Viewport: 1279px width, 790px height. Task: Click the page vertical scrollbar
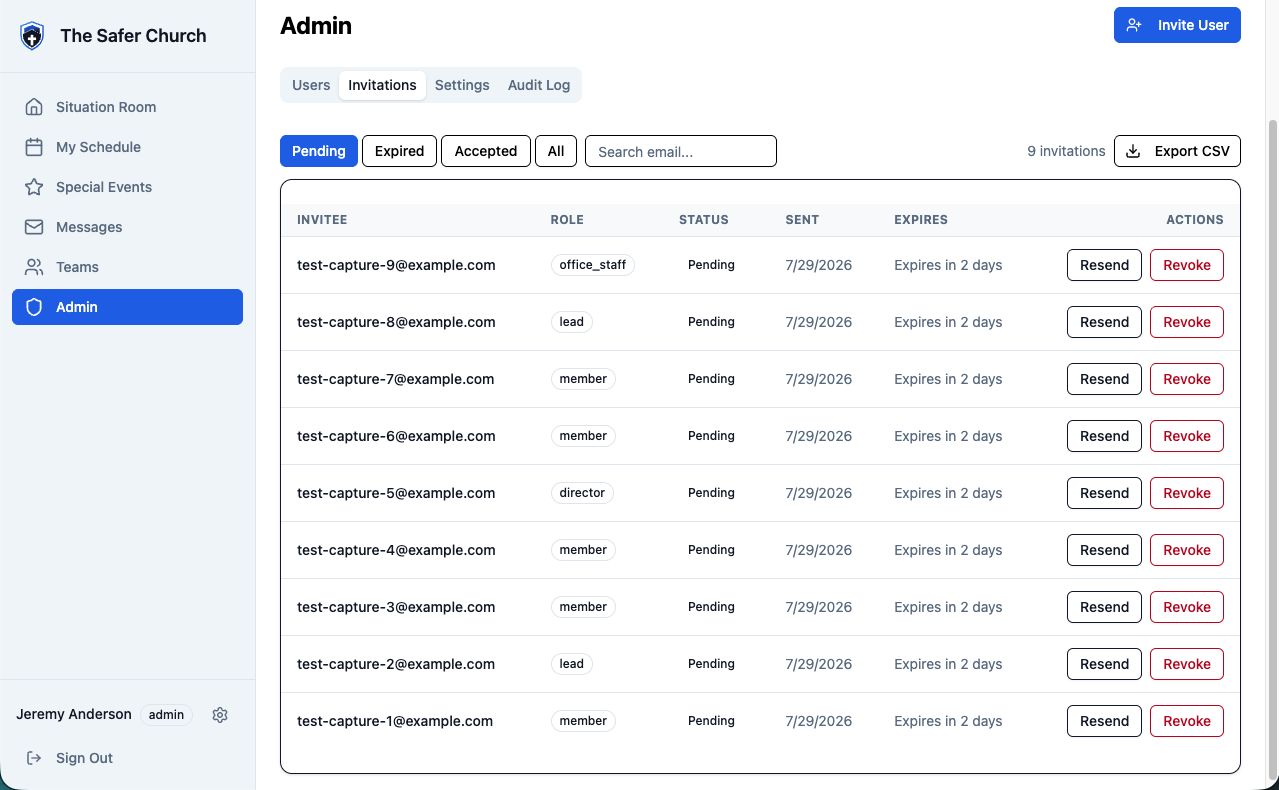coord(1272,450)
